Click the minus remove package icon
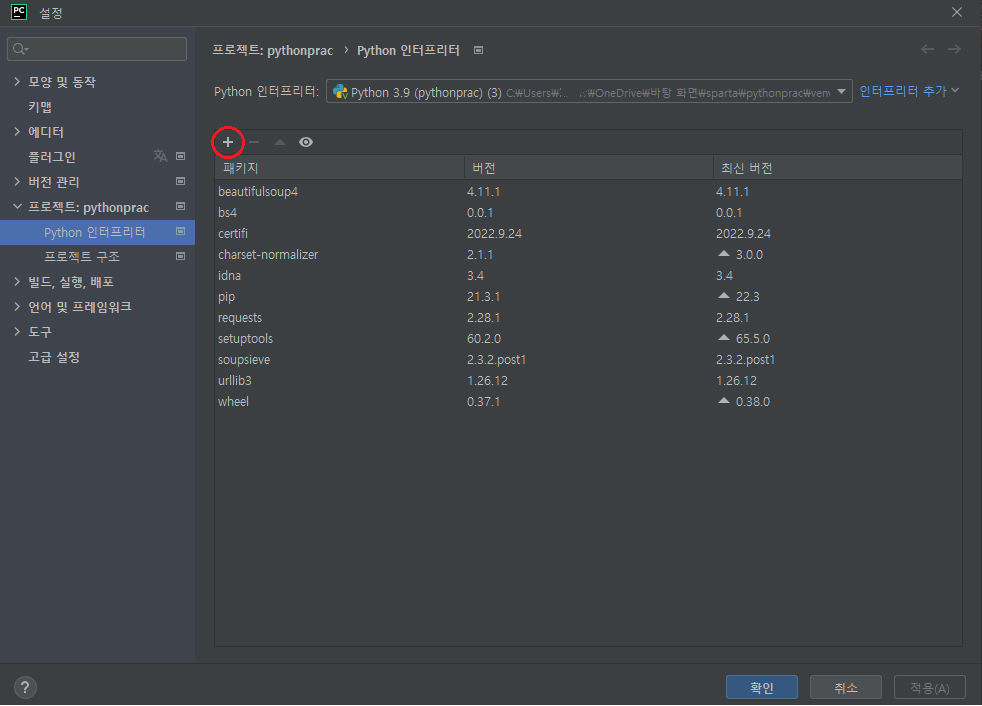Screen dimensions: 982x706 (x=254, y=142)
